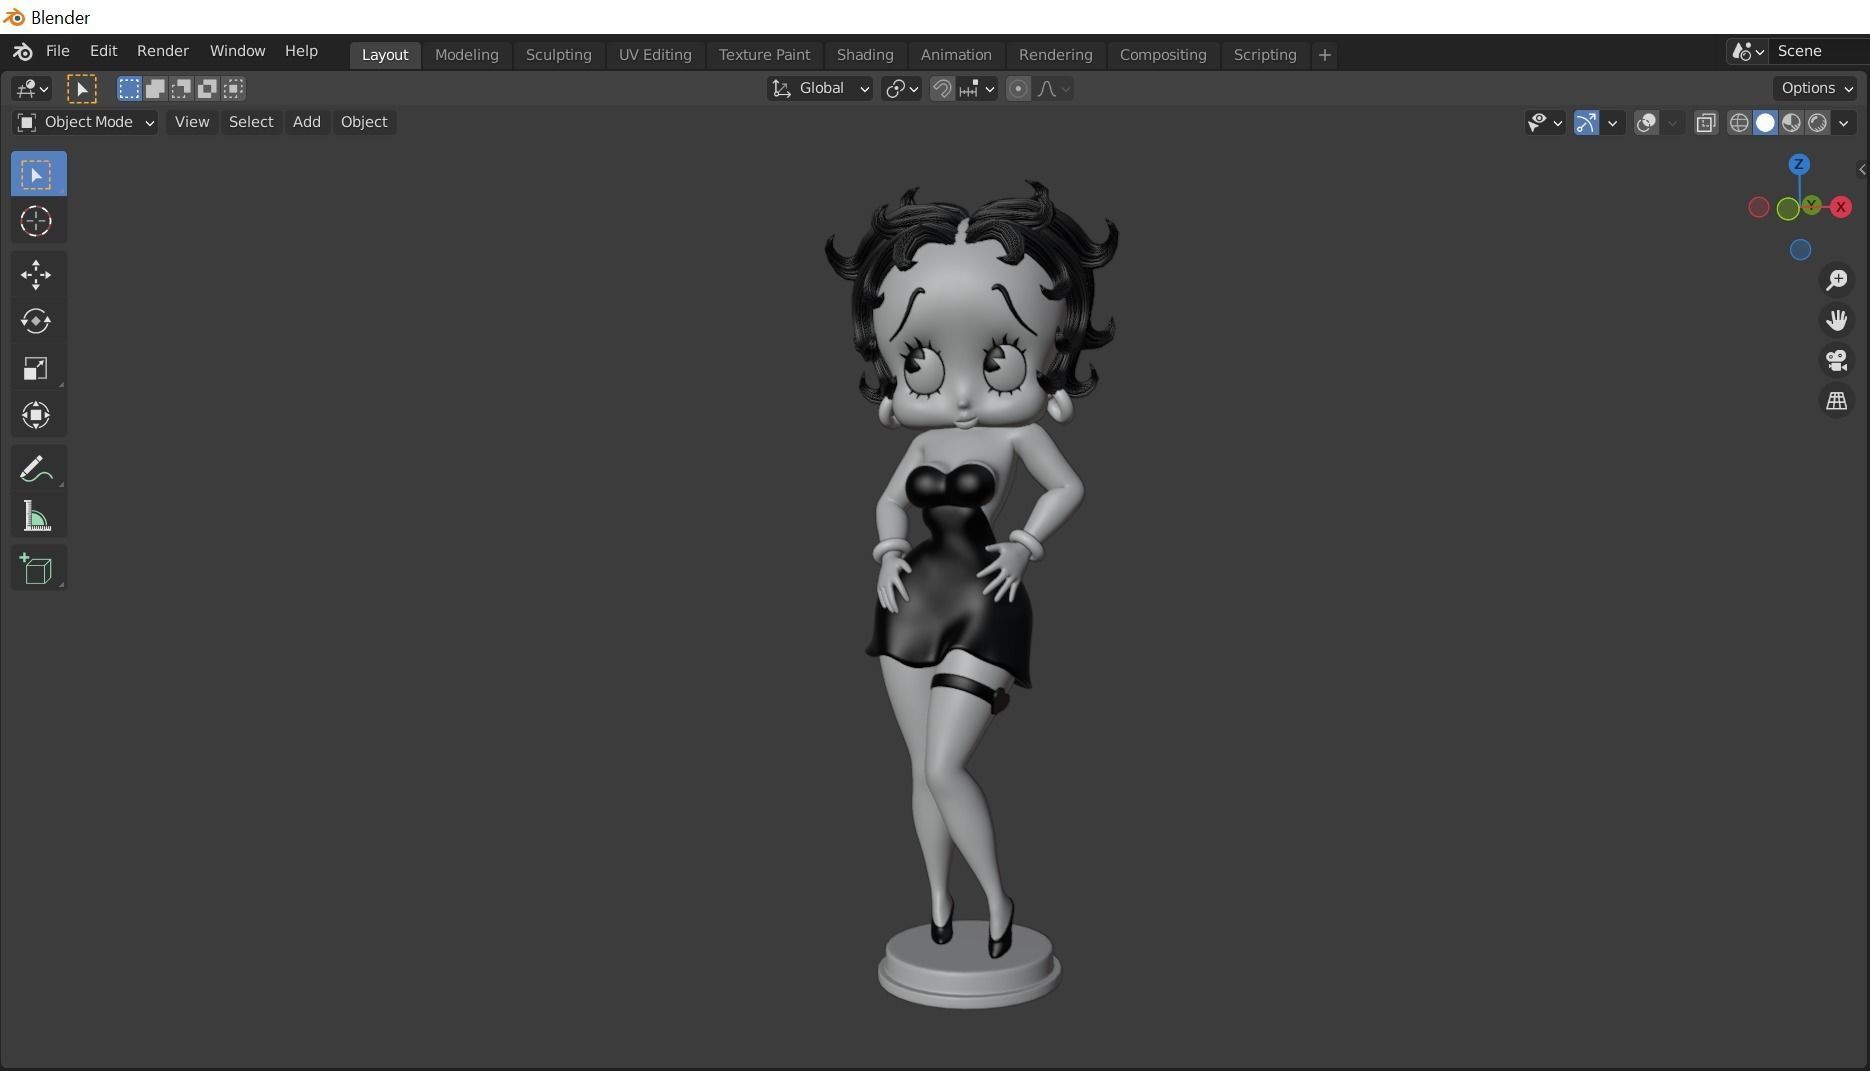The height and width of the screenshot is (1071, 1870).
Task: Open the gizmo options dropdown arrow
Action: 1612,123
